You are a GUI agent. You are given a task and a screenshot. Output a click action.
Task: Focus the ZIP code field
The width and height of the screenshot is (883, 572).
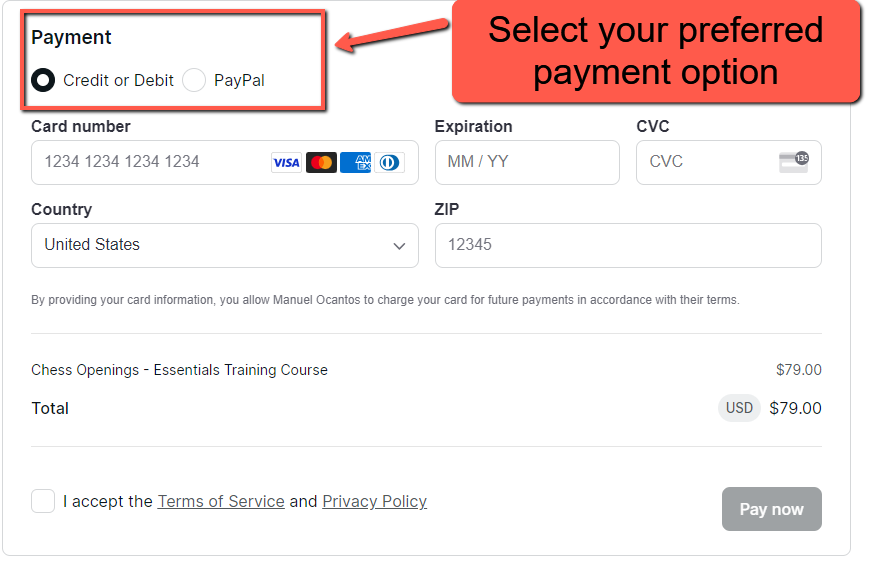(x=628, y=245)
